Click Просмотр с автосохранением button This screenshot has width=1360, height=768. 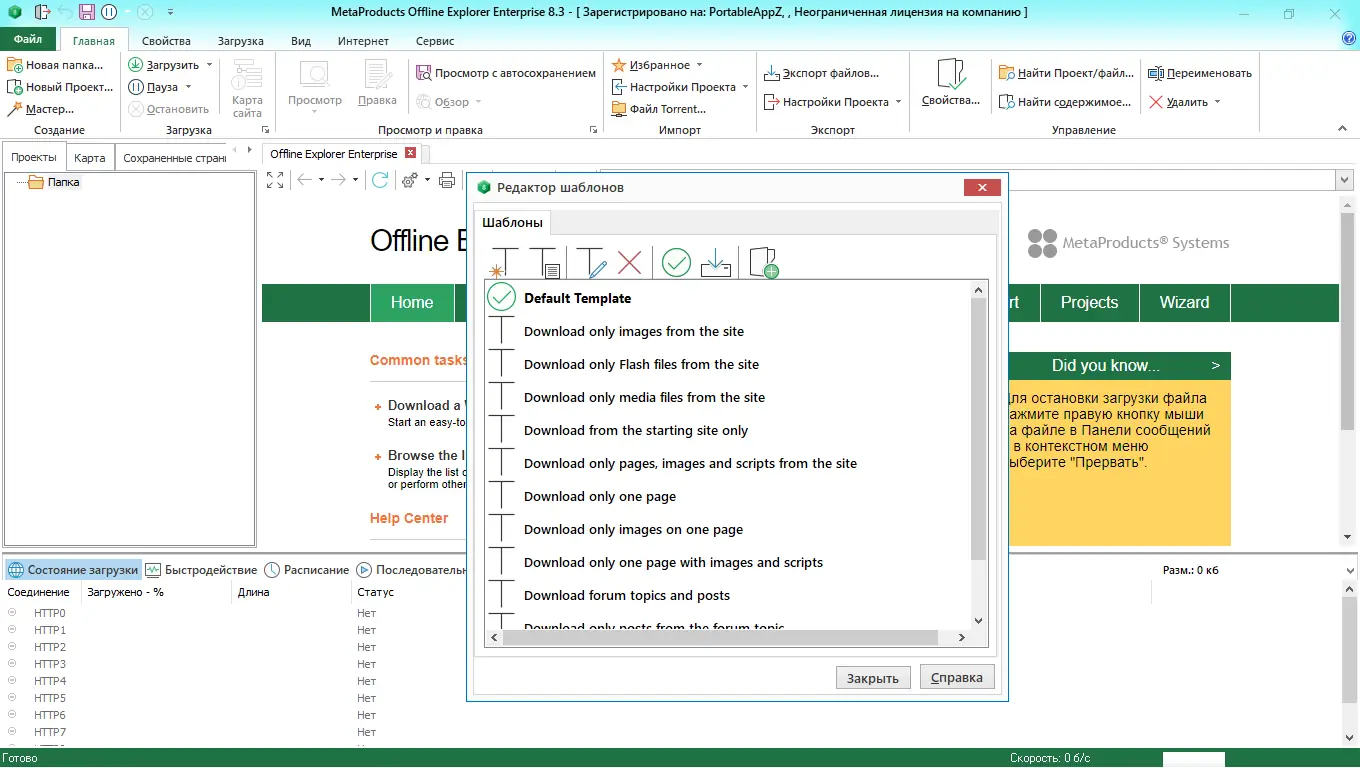pos(506,73)
